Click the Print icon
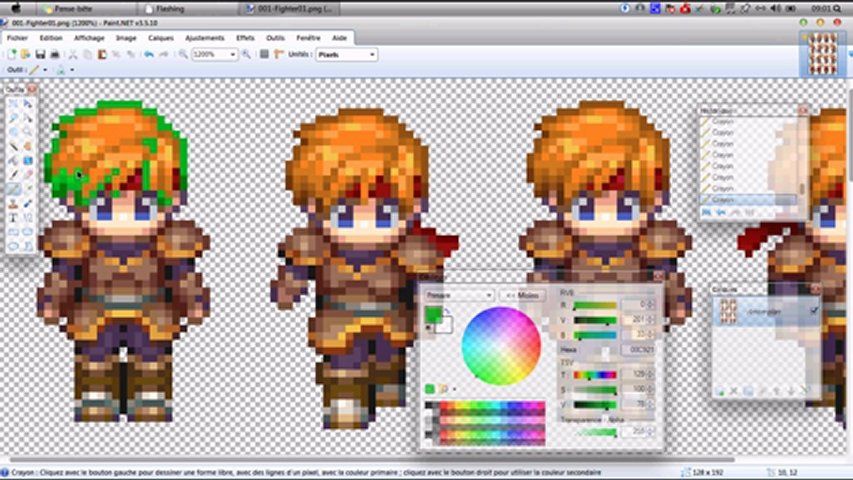The width and height of the screenshot is (853, 480). 54,54
